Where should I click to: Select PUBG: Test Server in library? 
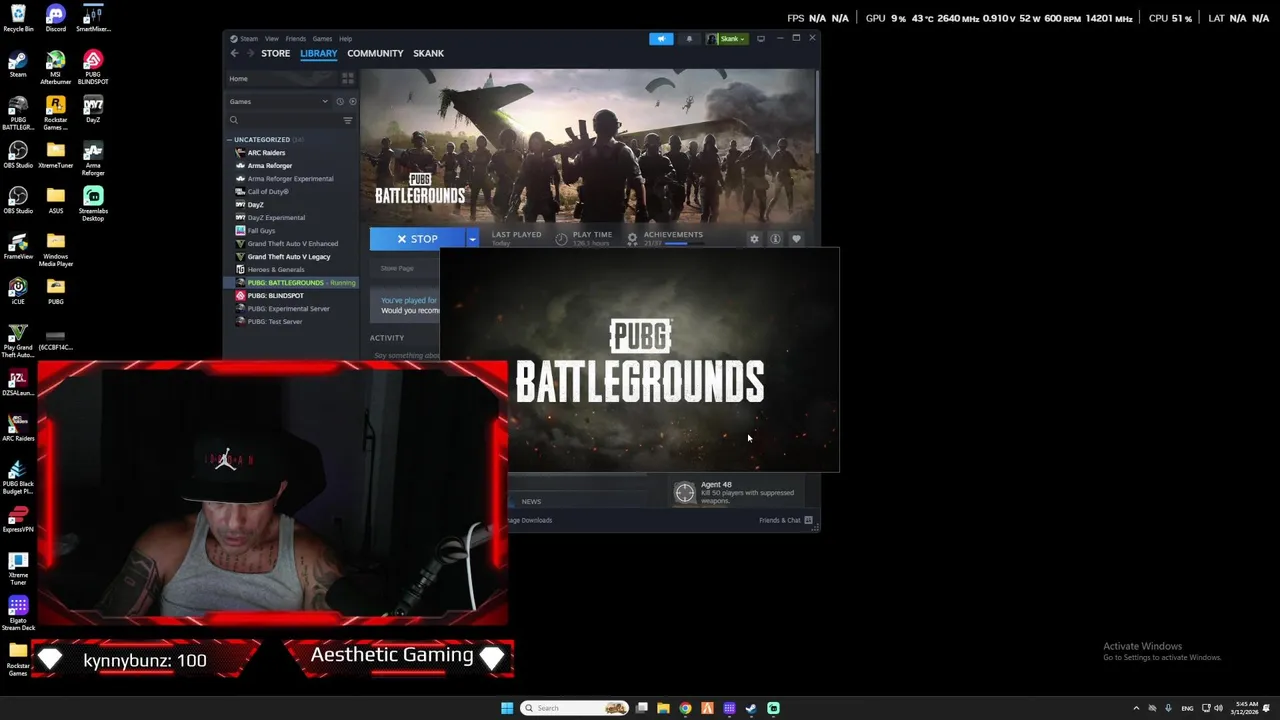point(291,322)
